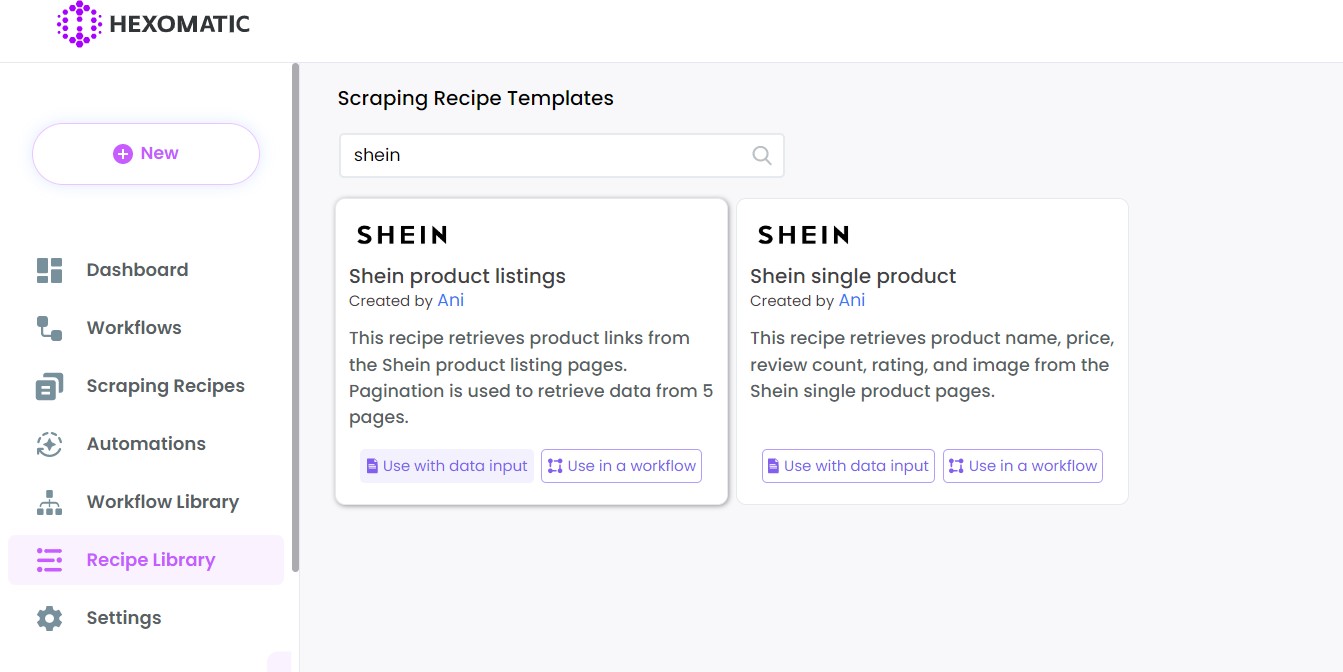The width and height of the screenshot is (1343, 672).
Task: Click Use in a workflow for Shein single product
Action: pos(1022,465)
